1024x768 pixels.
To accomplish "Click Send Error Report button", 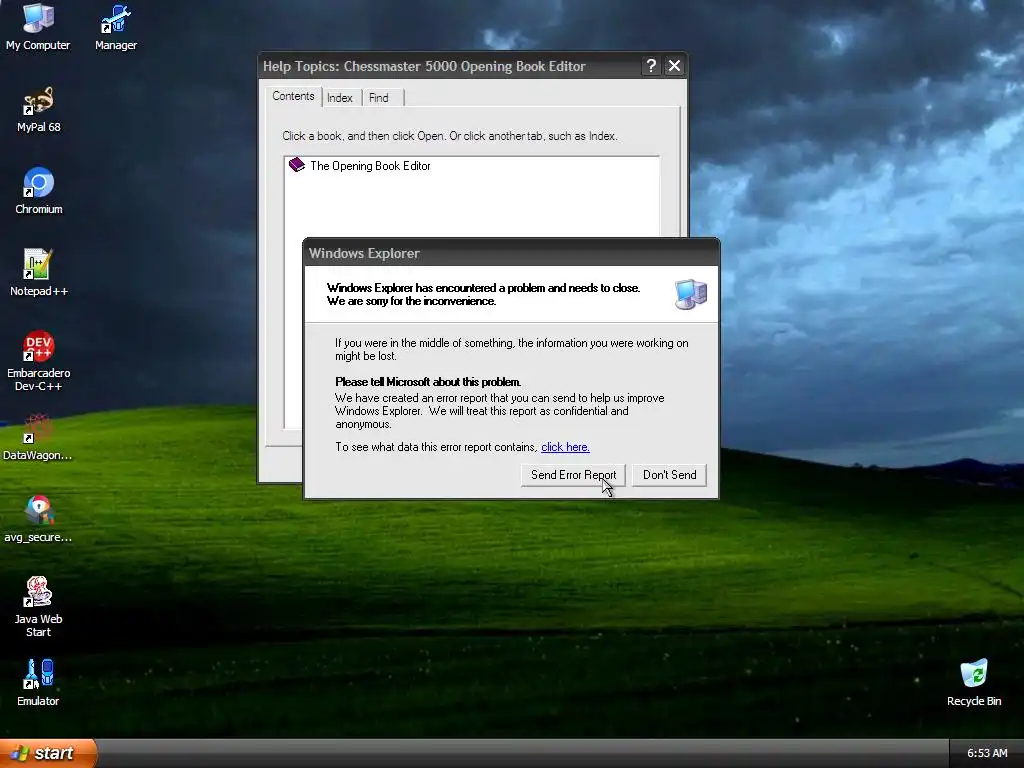I will click(573, 475).
